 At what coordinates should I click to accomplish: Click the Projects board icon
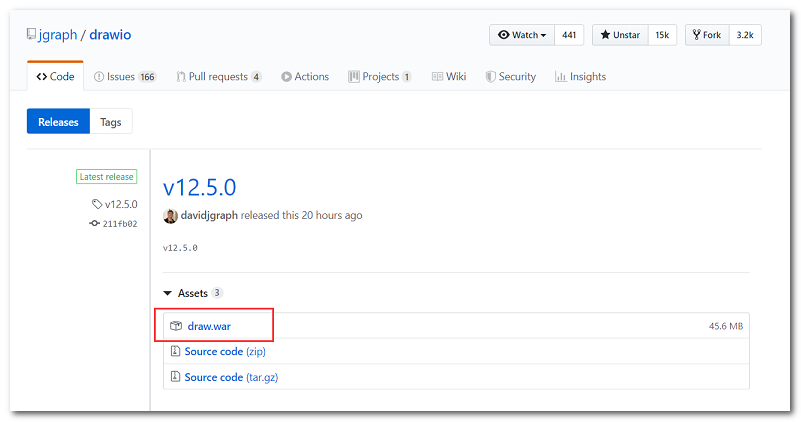pyautogui.click(x=354, y=77)
